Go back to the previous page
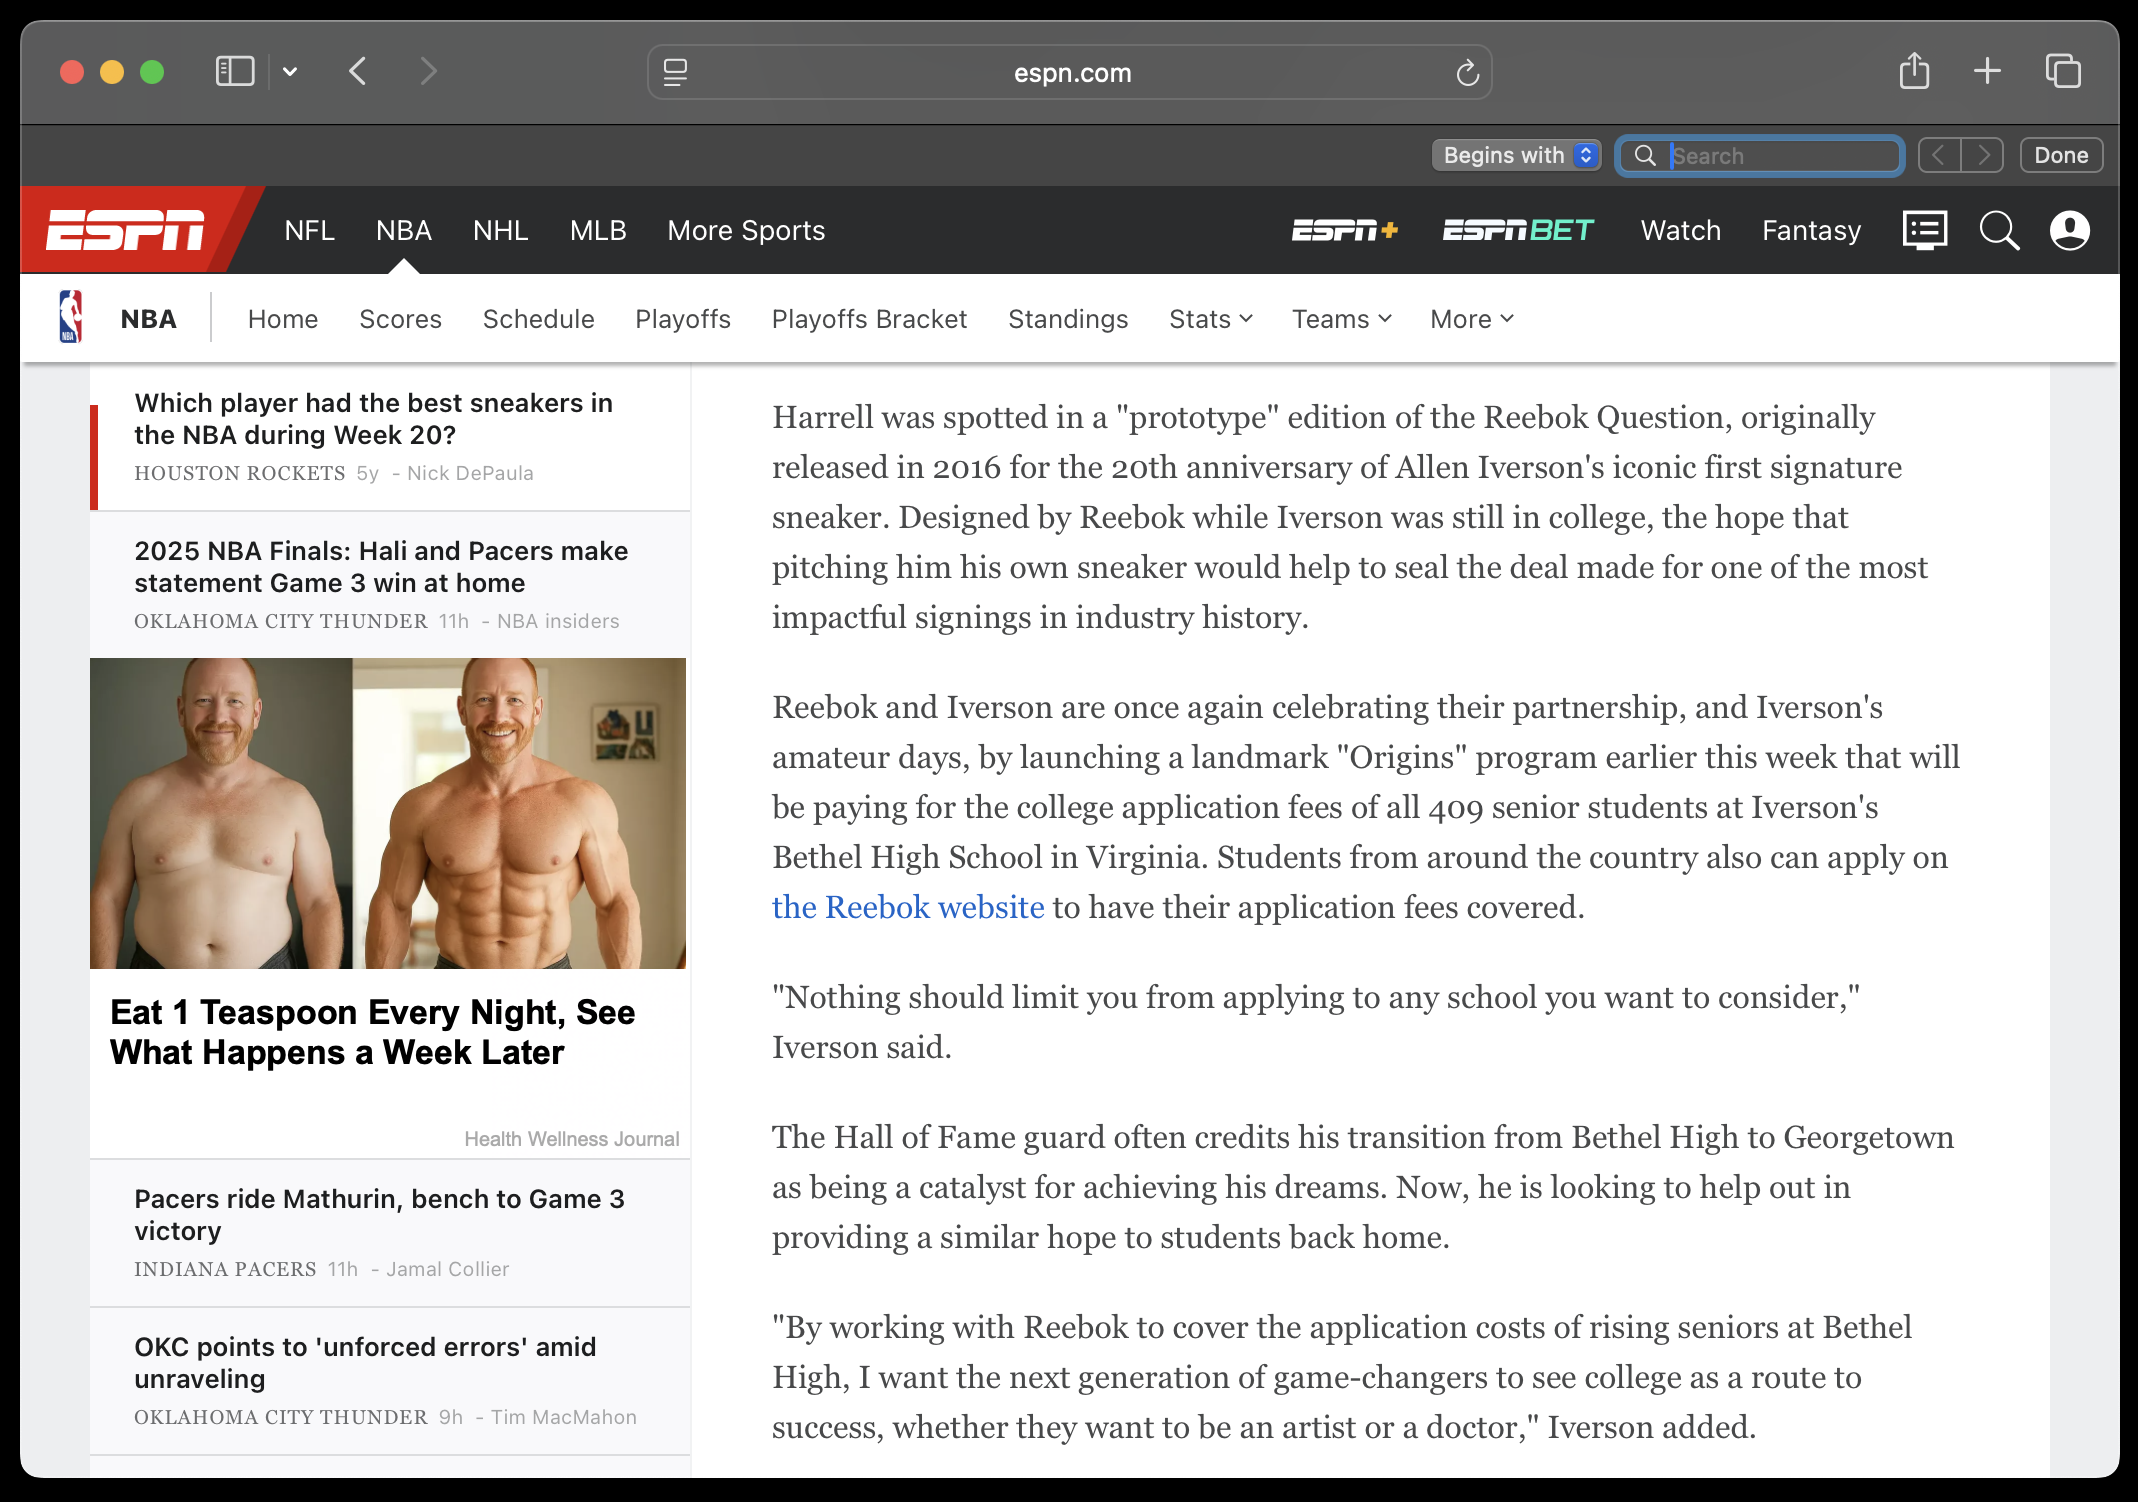This screenshot has width=2138, height=1502. tap(358, 72)
